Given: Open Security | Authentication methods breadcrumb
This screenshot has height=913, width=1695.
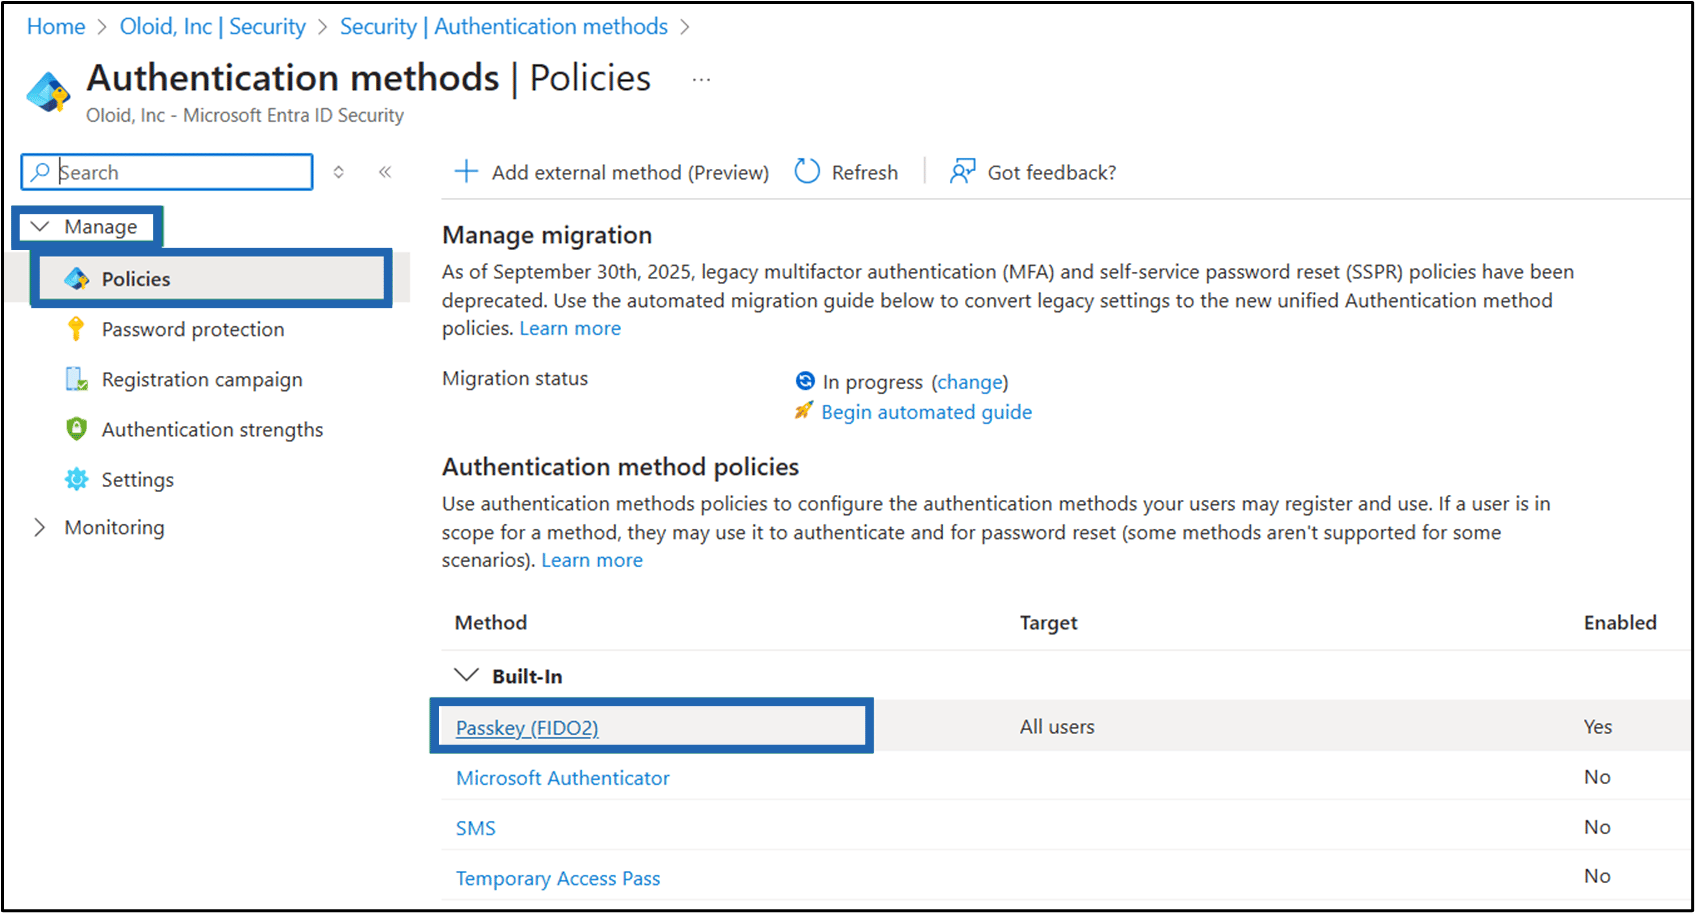Looking at the screenshot, I should coord(504,27).
